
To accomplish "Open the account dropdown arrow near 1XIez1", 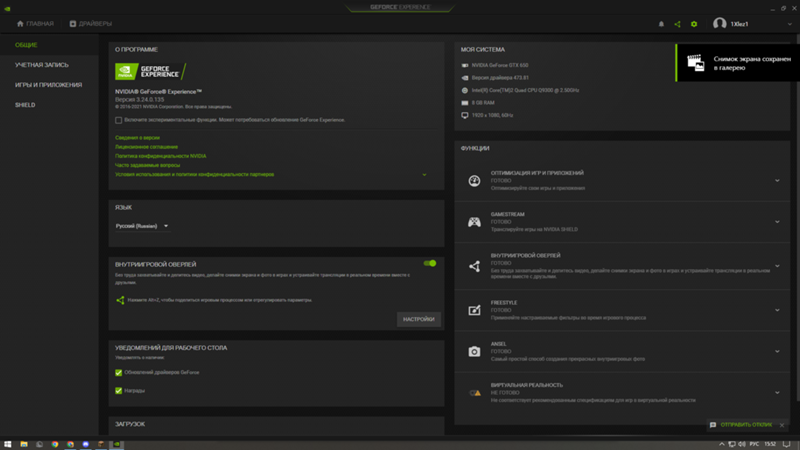I will [x=790, y=24].
